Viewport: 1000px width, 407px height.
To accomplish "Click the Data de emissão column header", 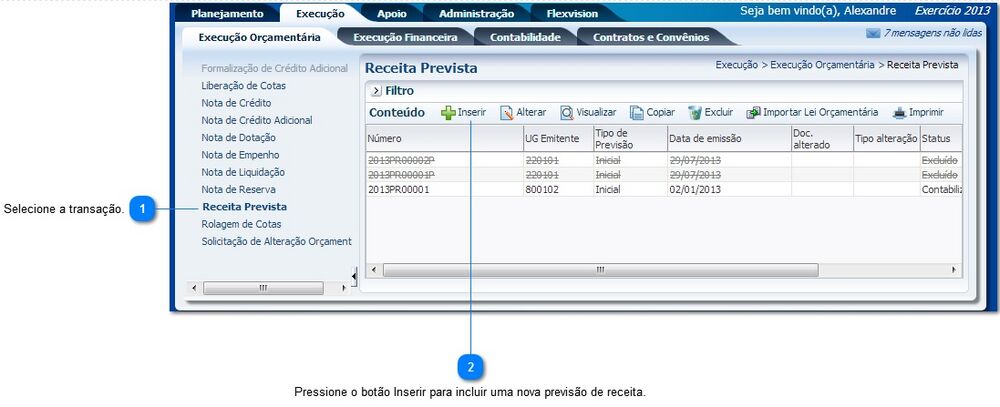I will [707, 138].
